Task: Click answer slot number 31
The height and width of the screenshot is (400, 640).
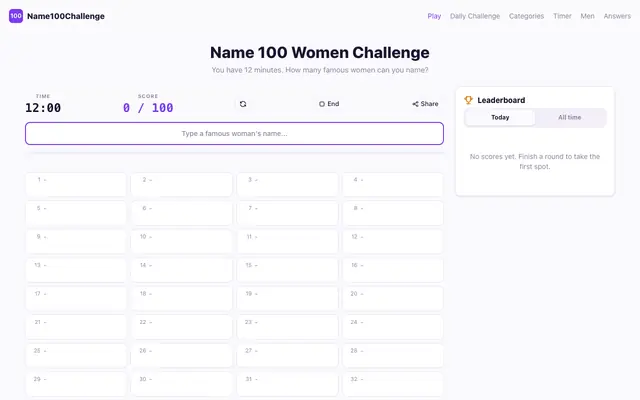Action: pos(287,384)
